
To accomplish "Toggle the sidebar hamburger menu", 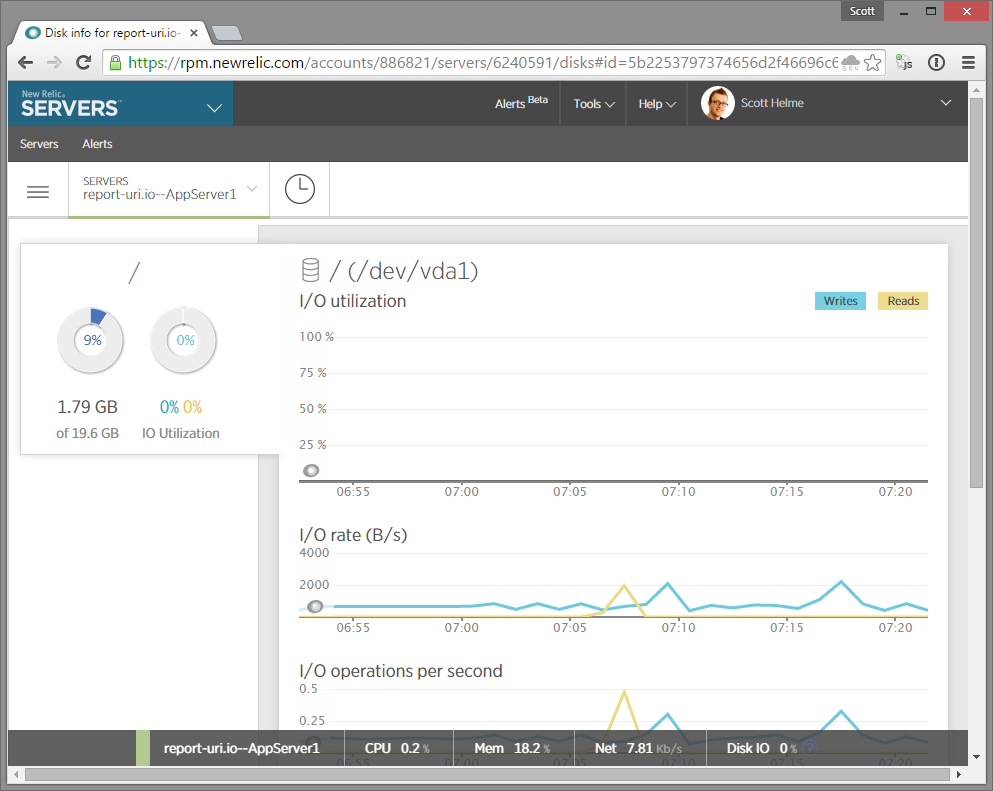I will point(38,191).
